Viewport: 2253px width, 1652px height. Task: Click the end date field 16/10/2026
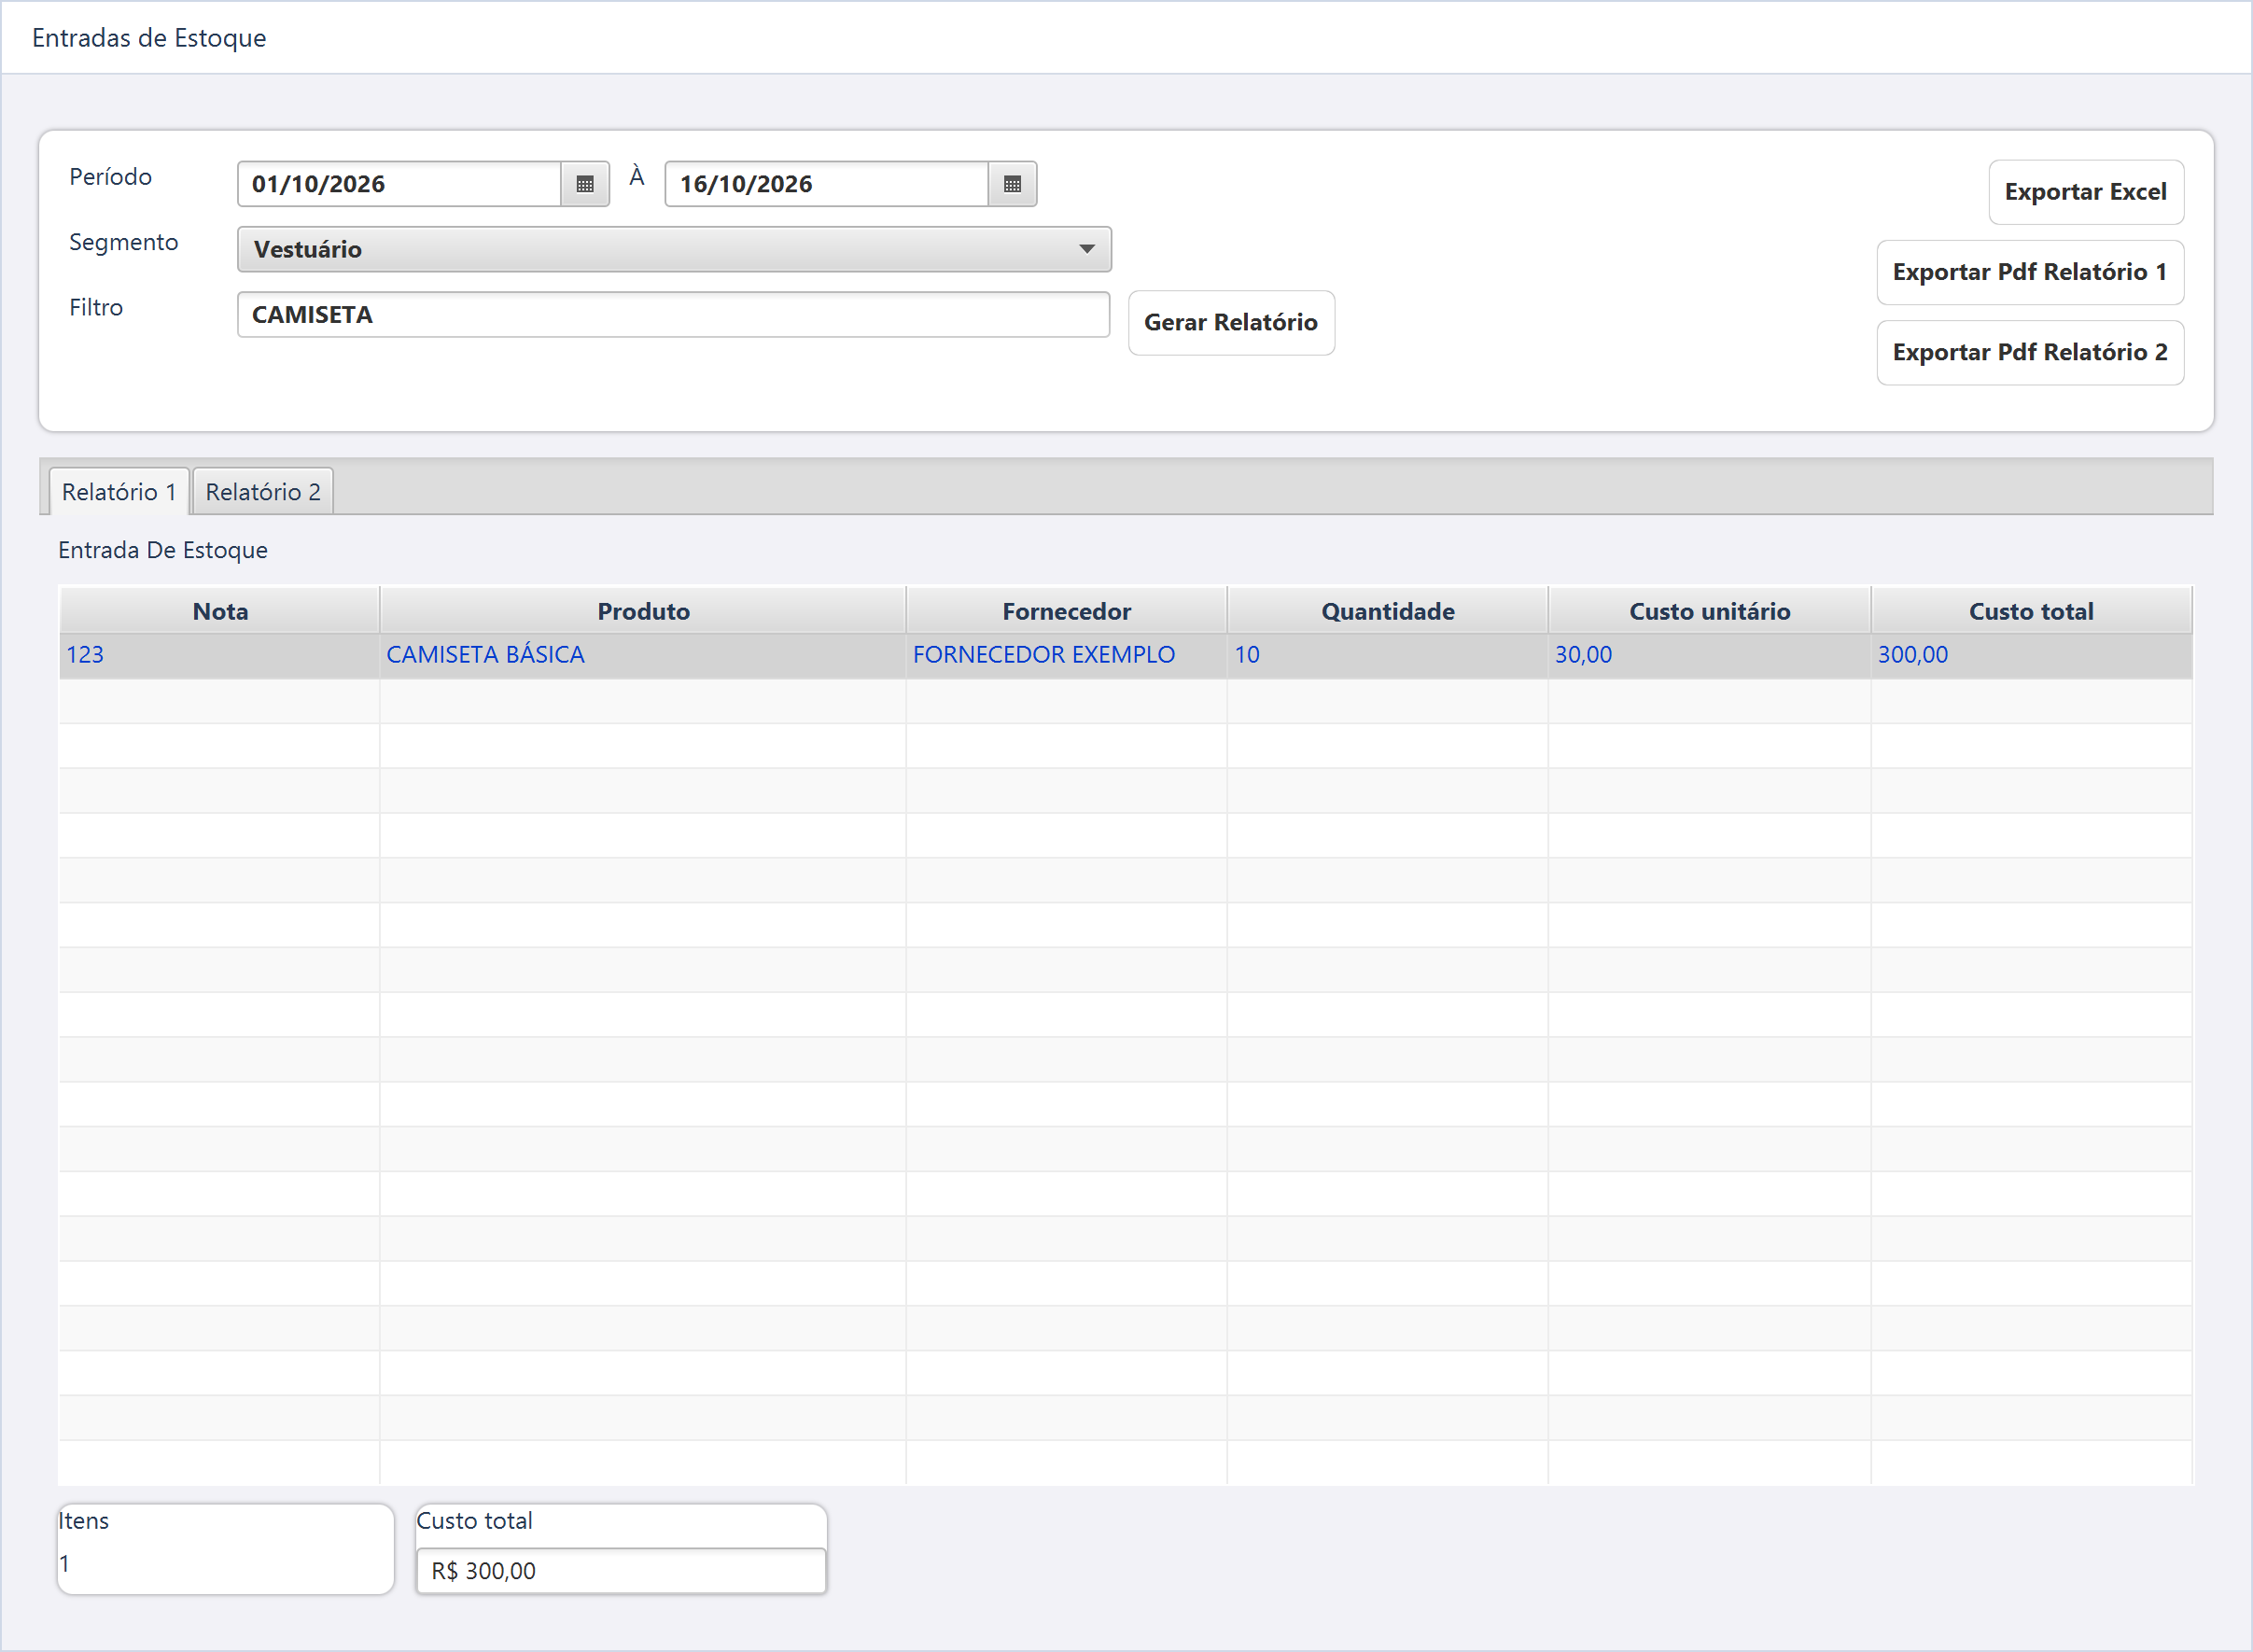tap(827, 184)
